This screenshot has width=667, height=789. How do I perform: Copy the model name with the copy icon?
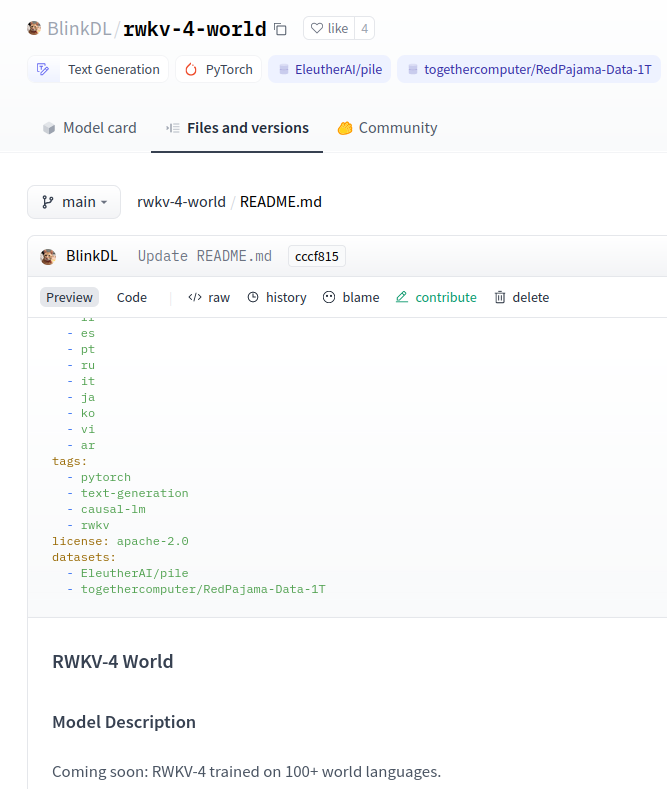pos(280,30)
